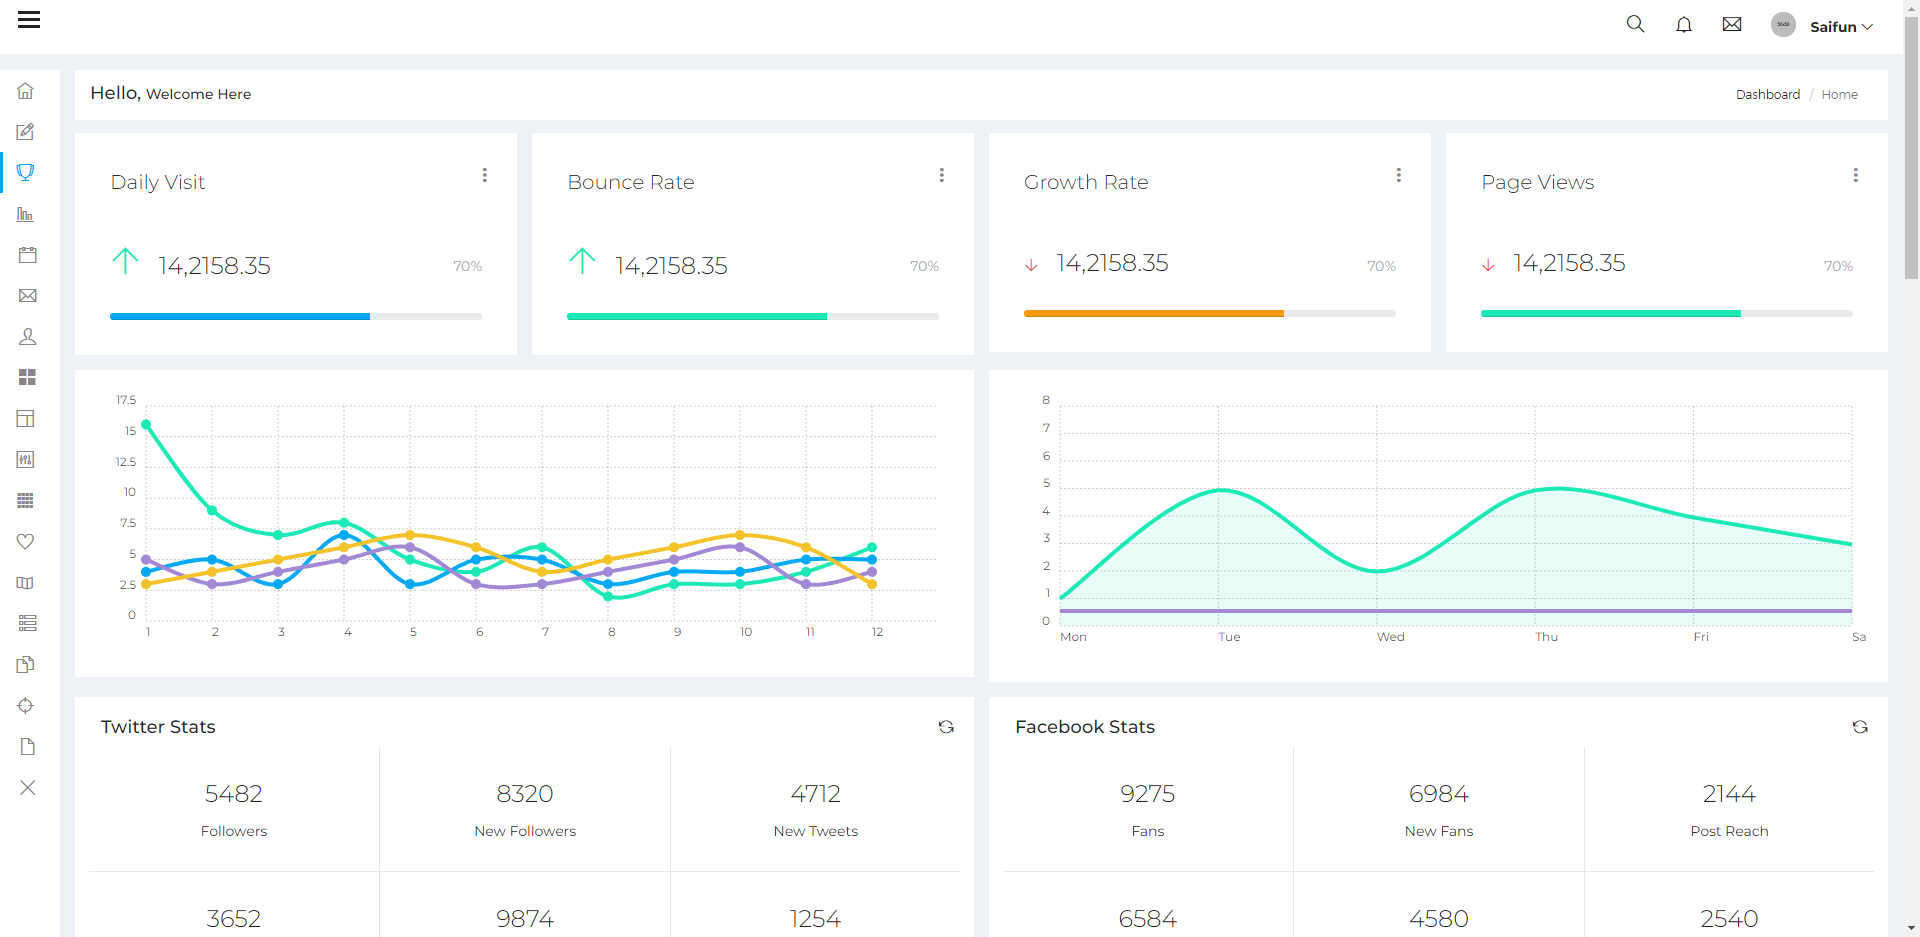Open notifications bell icon
The height and width of the screenshot is (937, 1920).
pos(1684,25)
